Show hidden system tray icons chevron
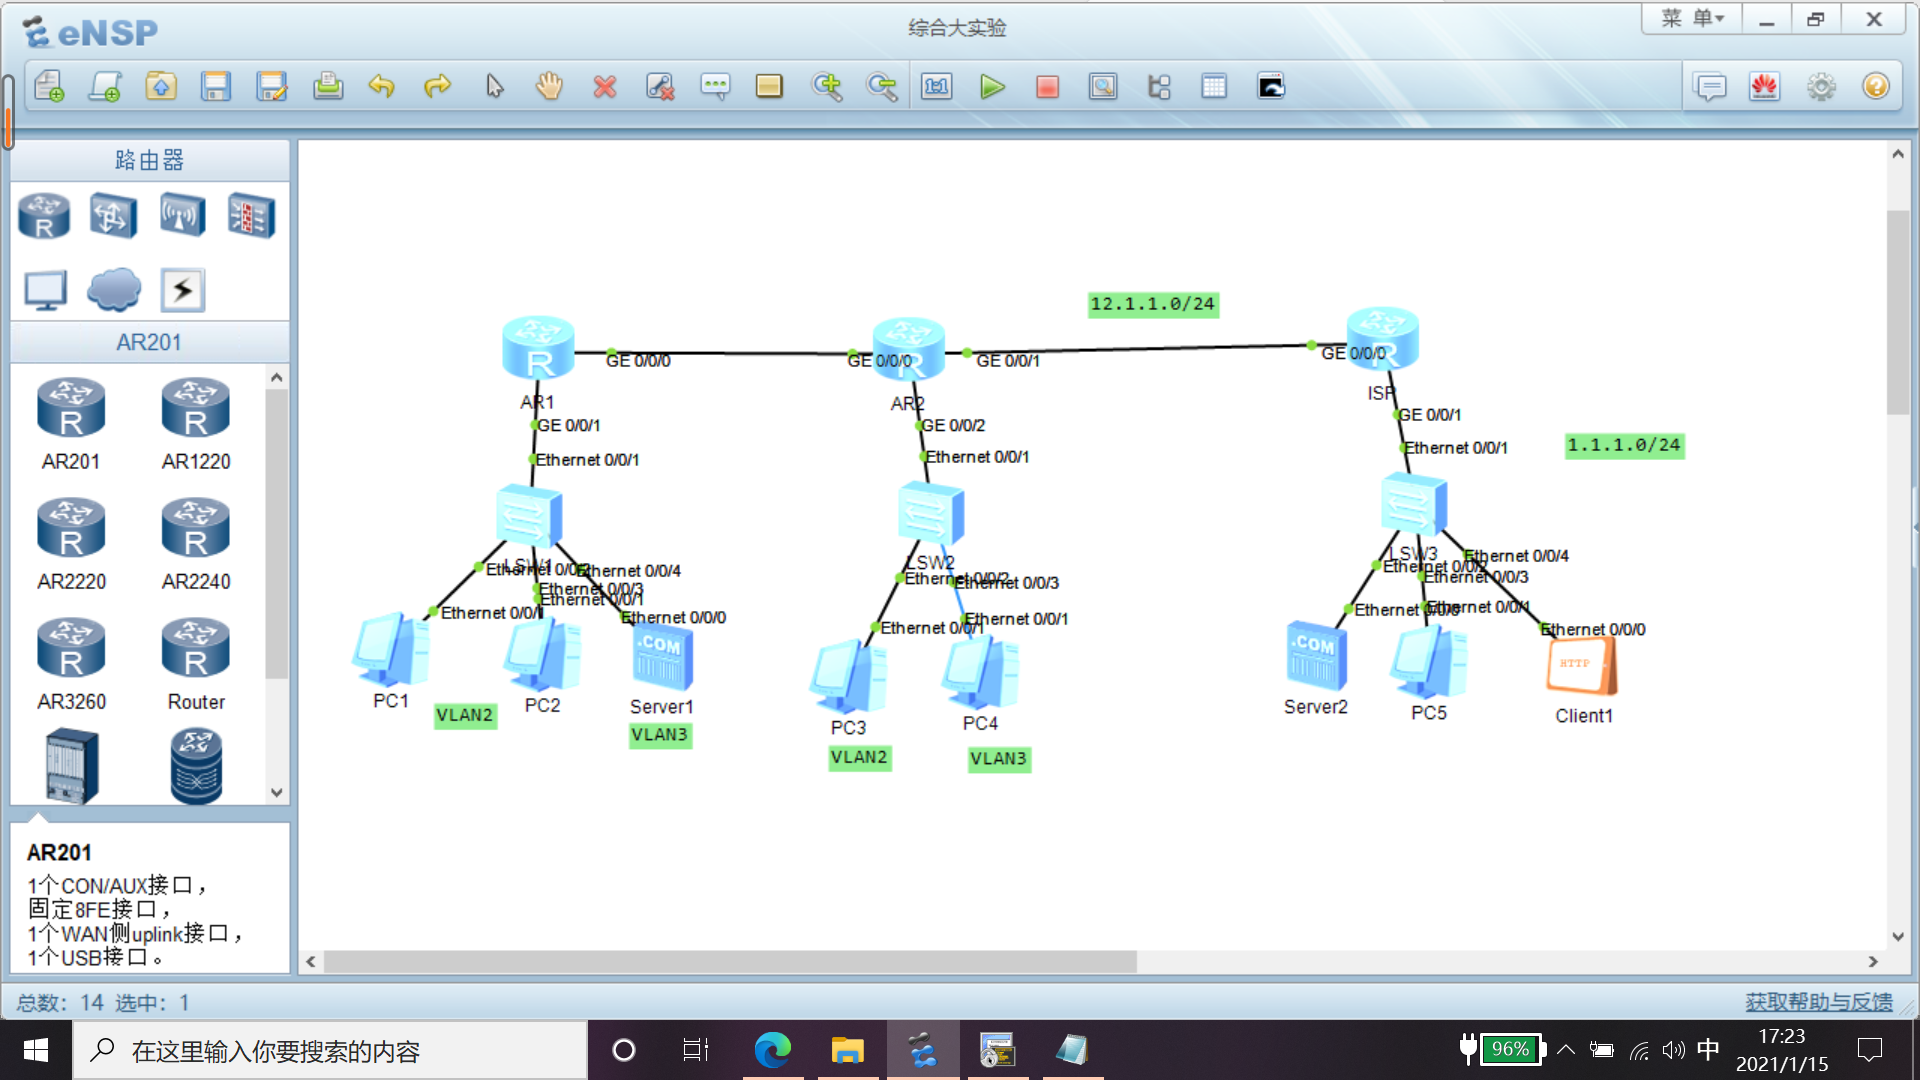The width and height of the screenshot is (1920, 1080). (1566, 1050)
